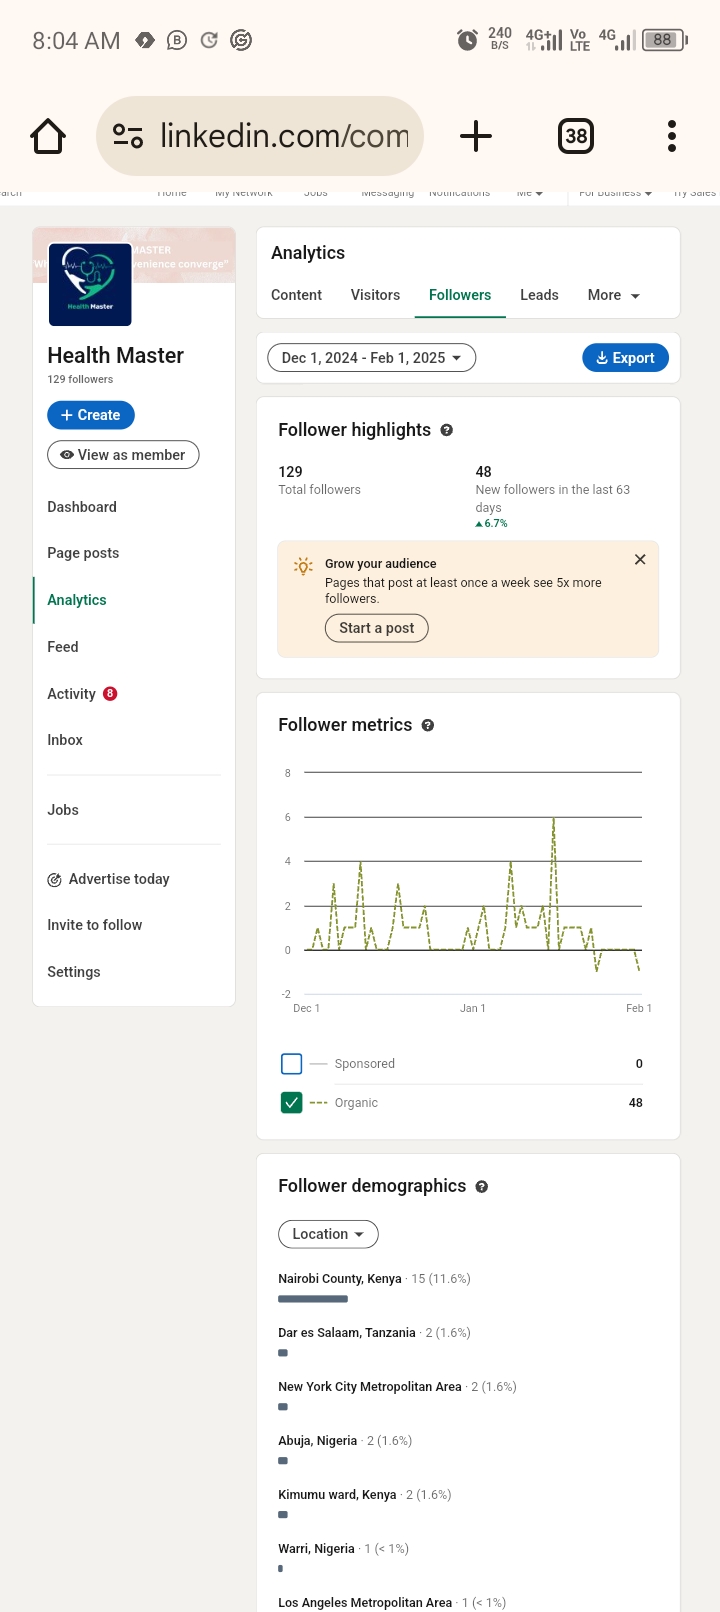
Task: Click the Export button
Action: (625, 358)
